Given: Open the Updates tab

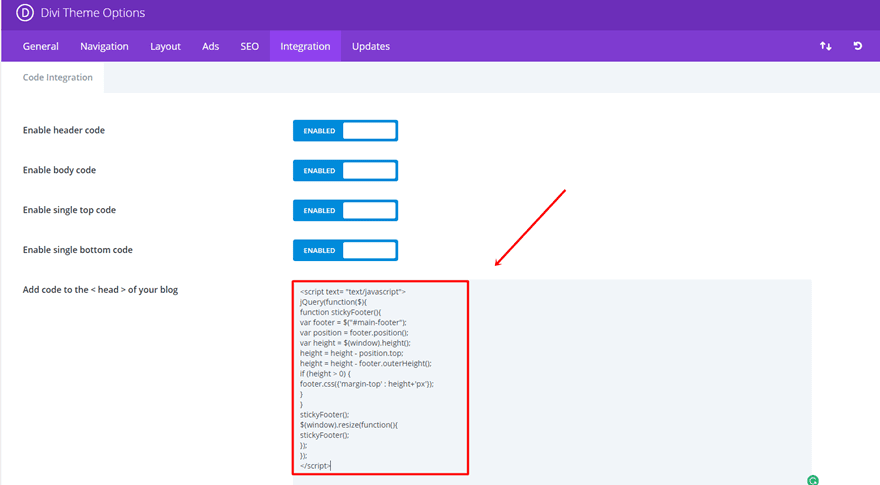Looking at the screenshot, I should [x=371, y=46].
